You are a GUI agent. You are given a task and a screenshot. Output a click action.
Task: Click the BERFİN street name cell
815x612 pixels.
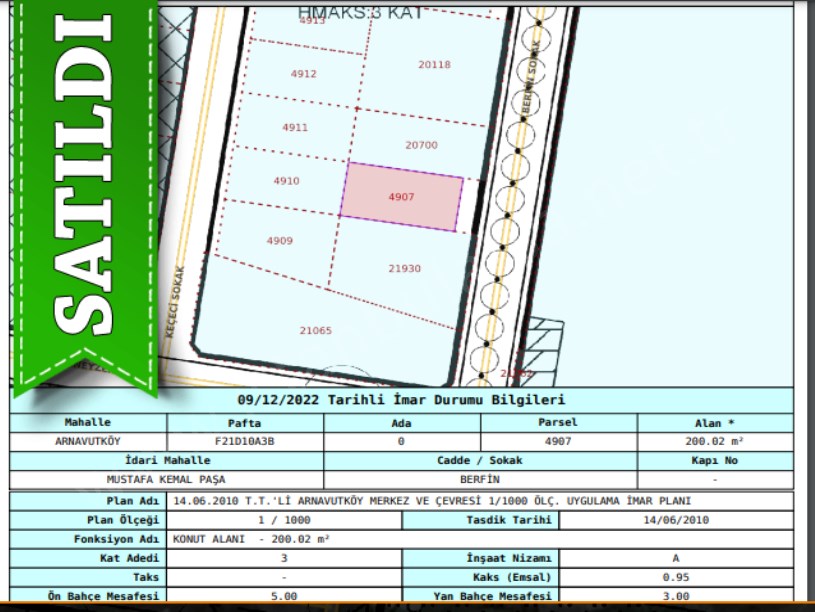(x=480, y=479)
